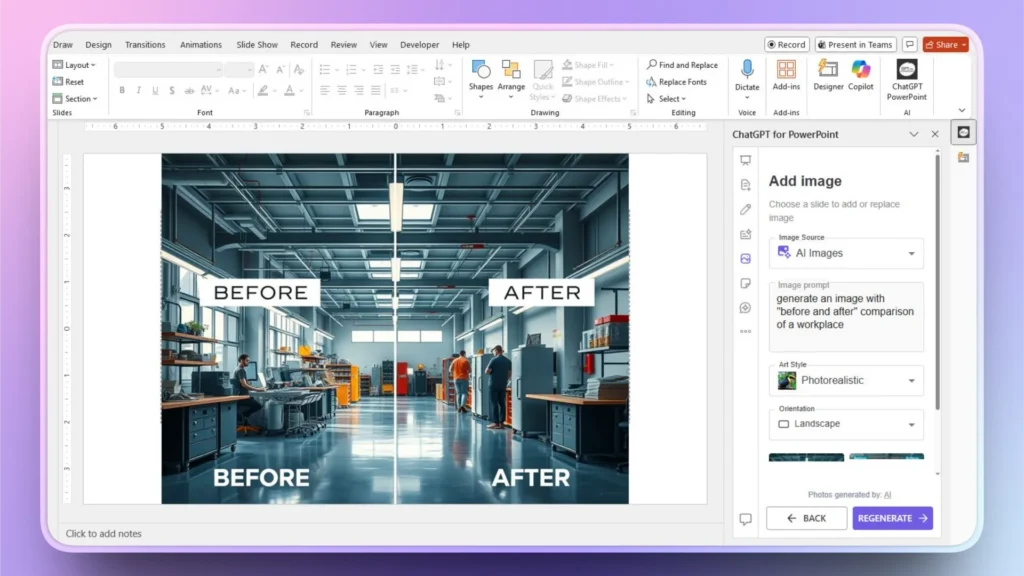
Task: Open the Image Source dropdown showing AI Images
Action: point(846,253)
